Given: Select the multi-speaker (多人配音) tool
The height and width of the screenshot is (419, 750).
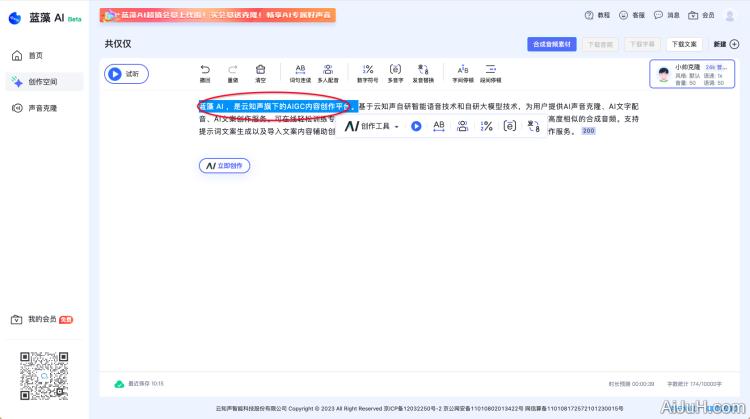Looking at the screenshot, I should pos(328,72).
